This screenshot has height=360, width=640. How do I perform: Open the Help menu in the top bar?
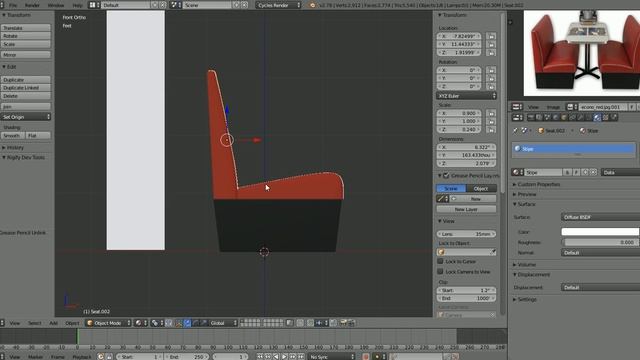pos(77,5)
